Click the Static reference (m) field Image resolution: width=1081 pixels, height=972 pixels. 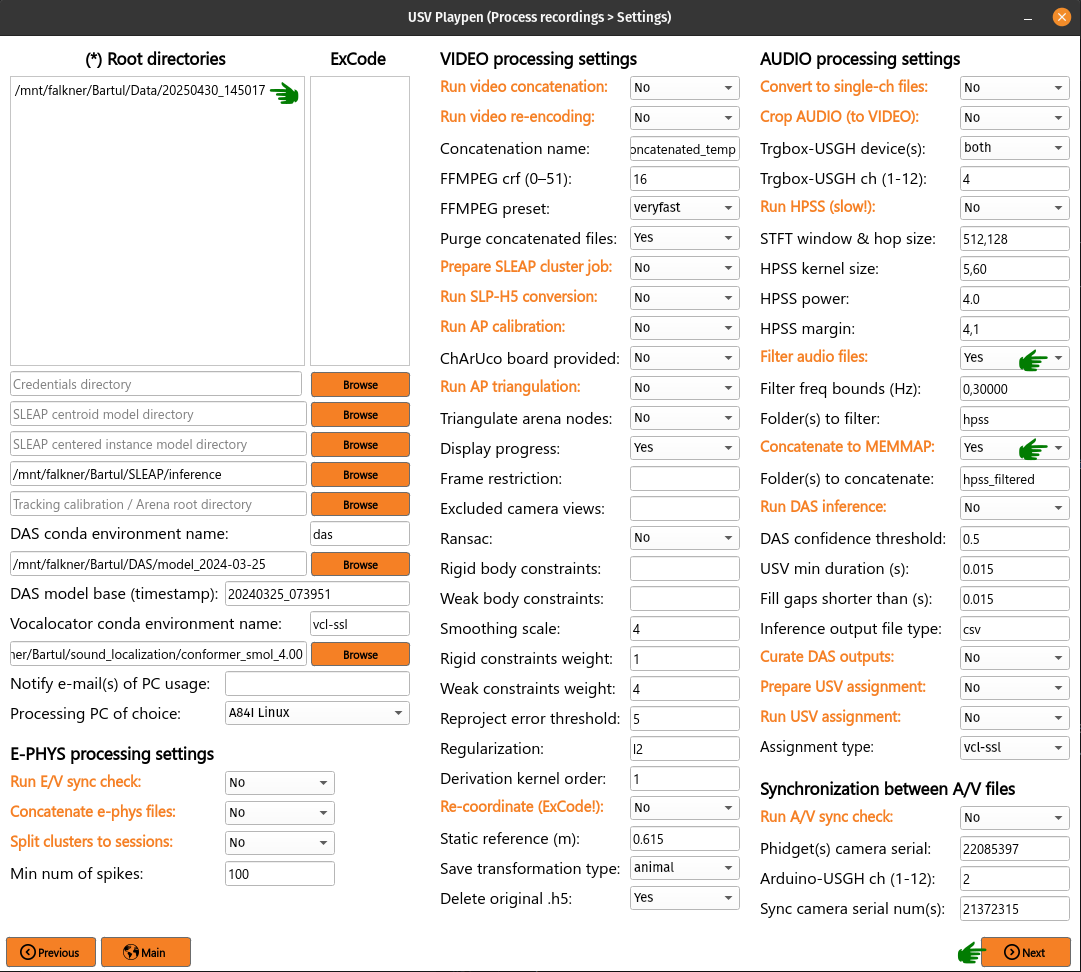click(x=684, y=839)
